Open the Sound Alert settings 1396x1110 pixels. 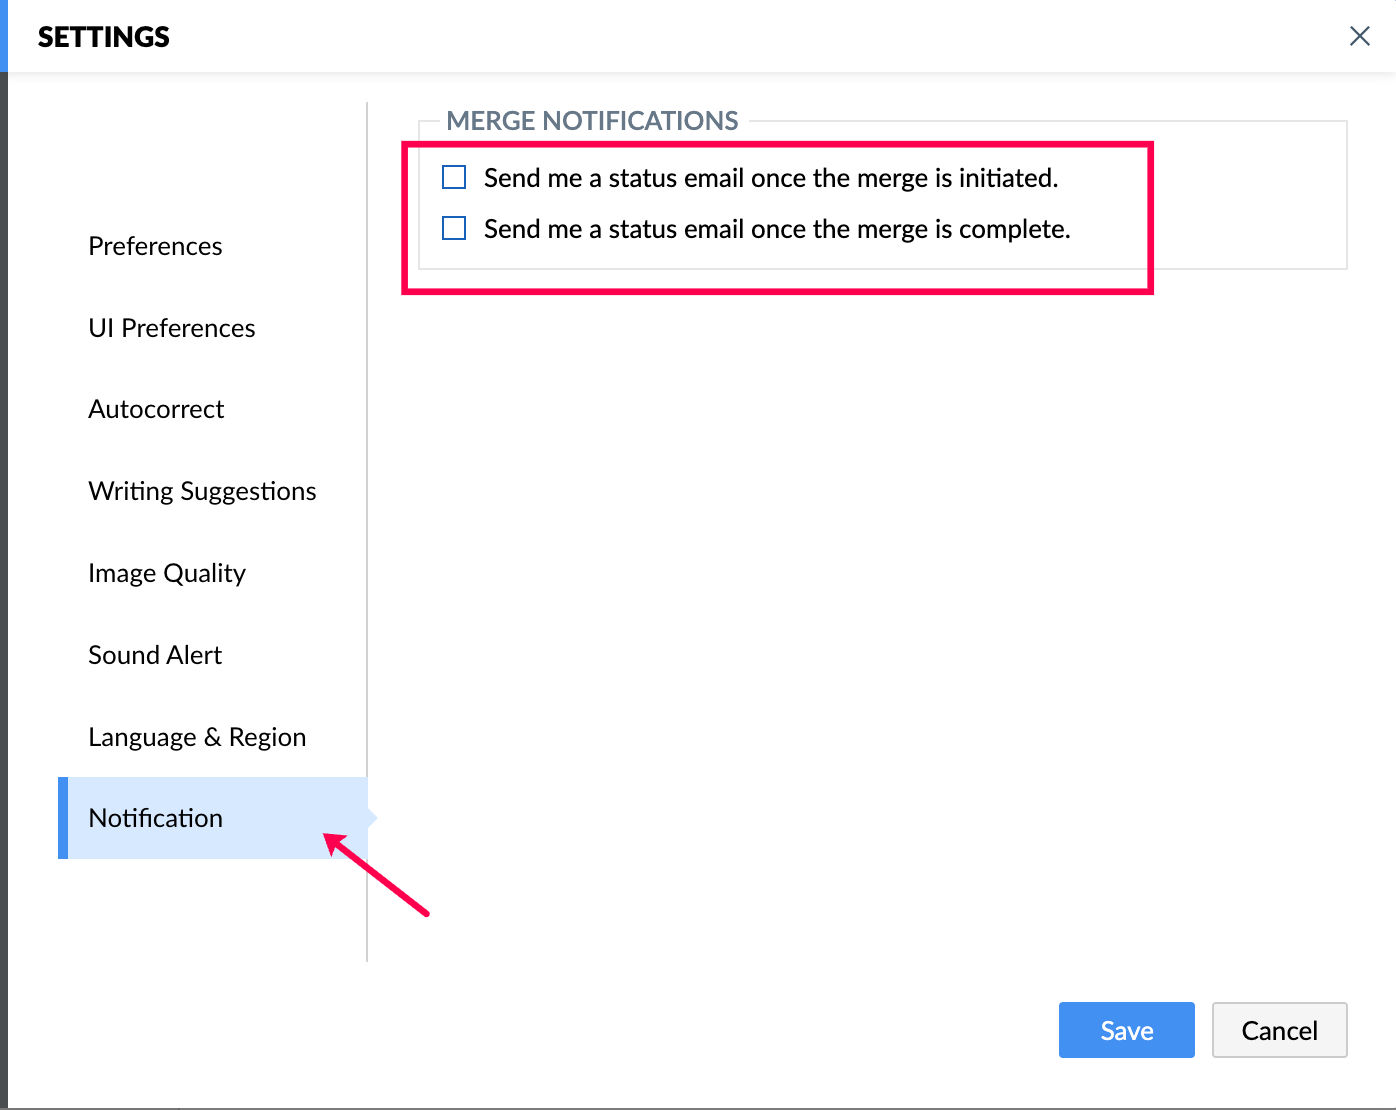(155, 655)
